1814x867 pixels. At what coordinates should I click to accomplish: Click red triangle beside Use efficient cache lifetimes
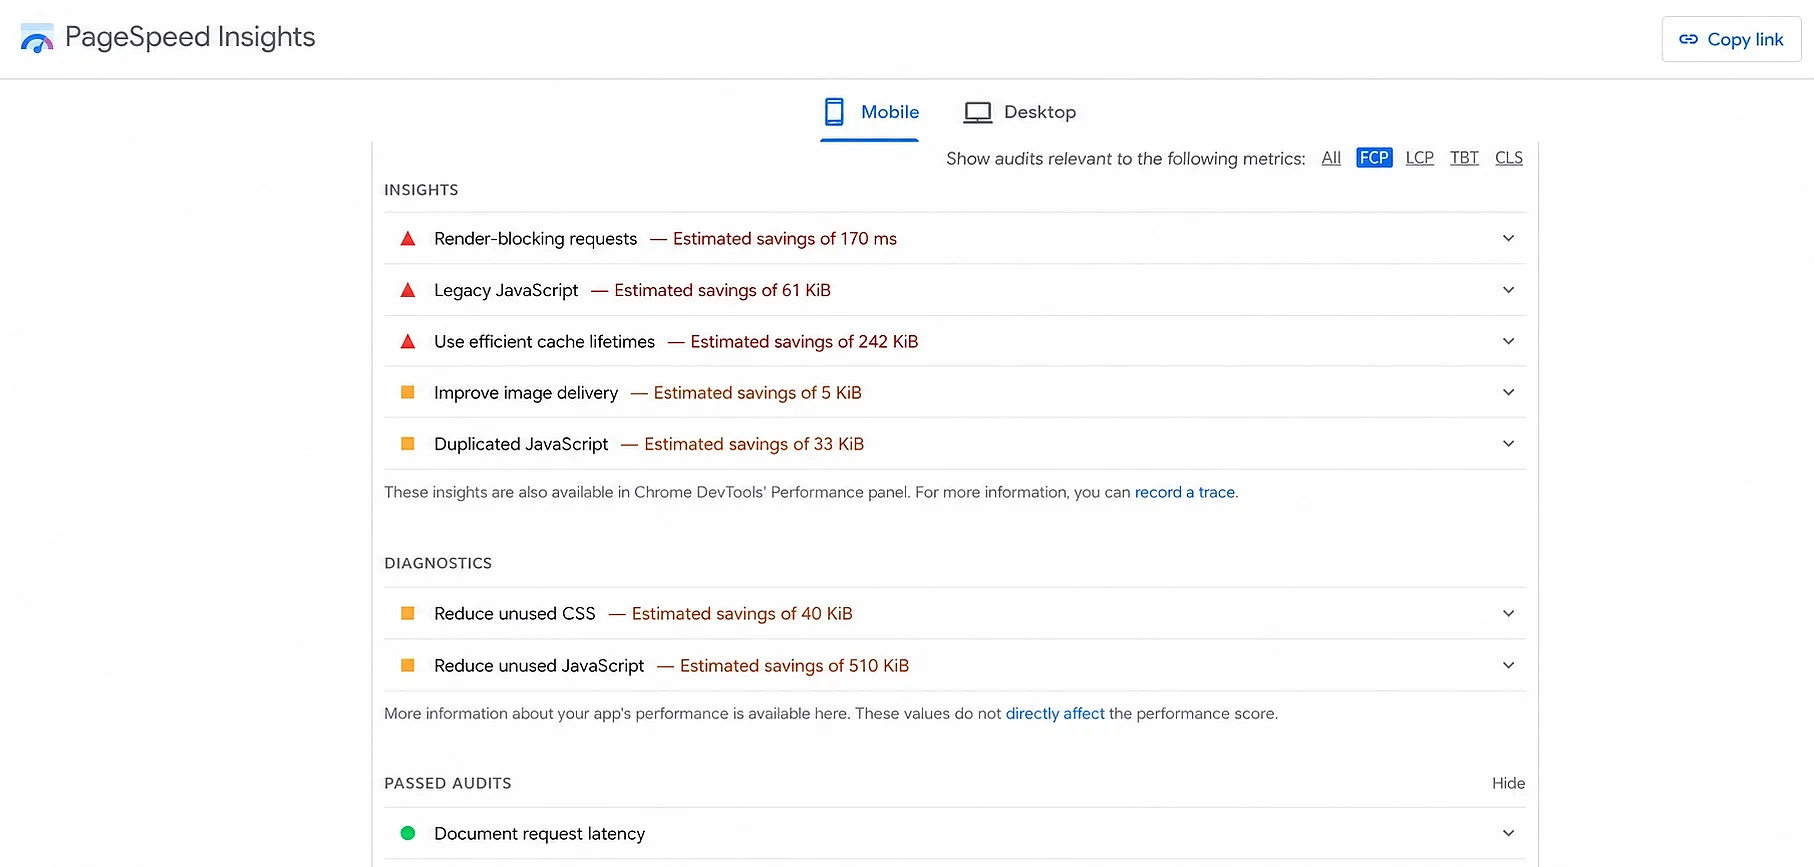tap(408, 341)
